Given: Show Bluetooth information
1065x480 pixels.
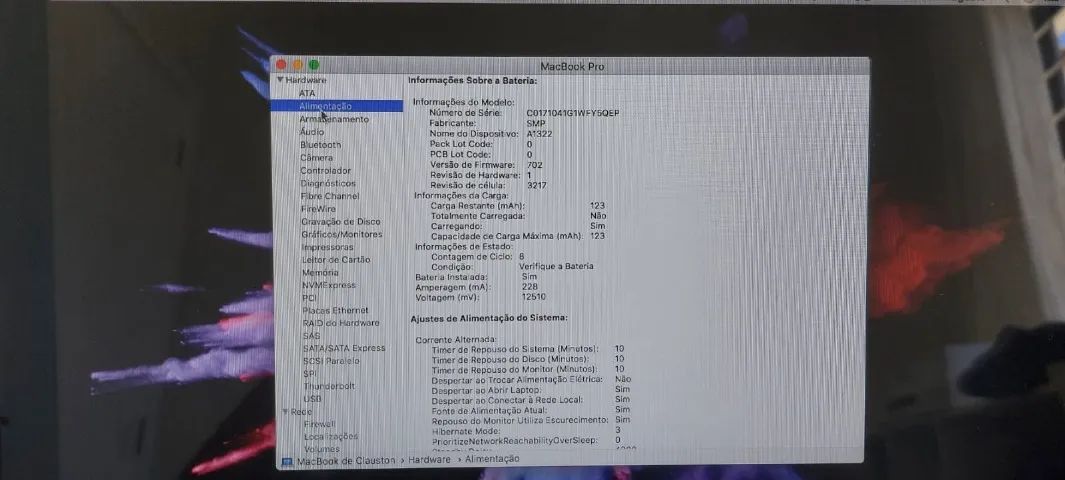Looking at the screenshot, I should (x=321, y=145).
